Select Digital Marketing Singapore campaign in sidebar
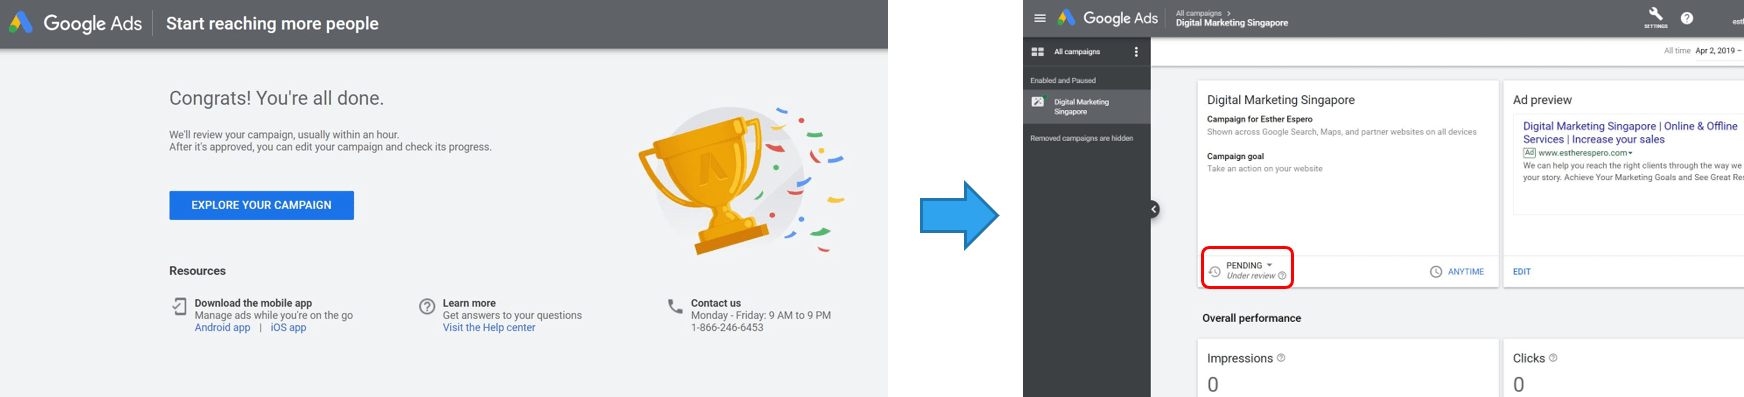Image resolution: width=1744 pixels, height=397 pixels. 1086,107
